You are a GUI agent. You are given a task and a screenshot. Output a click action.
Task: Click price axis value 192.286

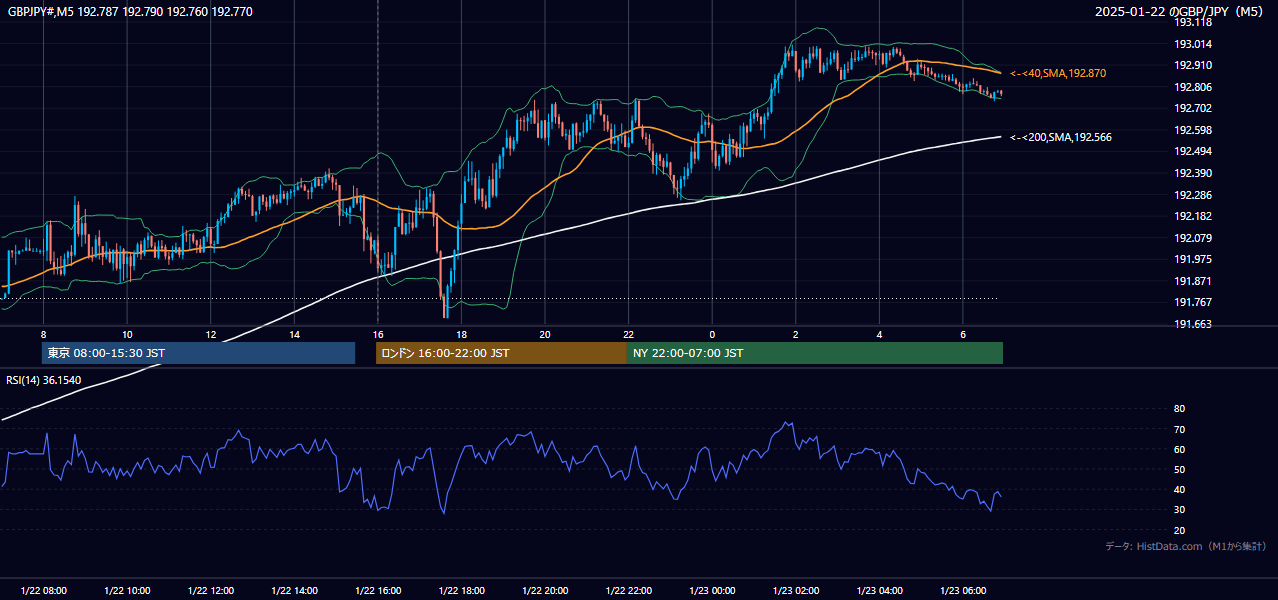(x=1193, y=195)
